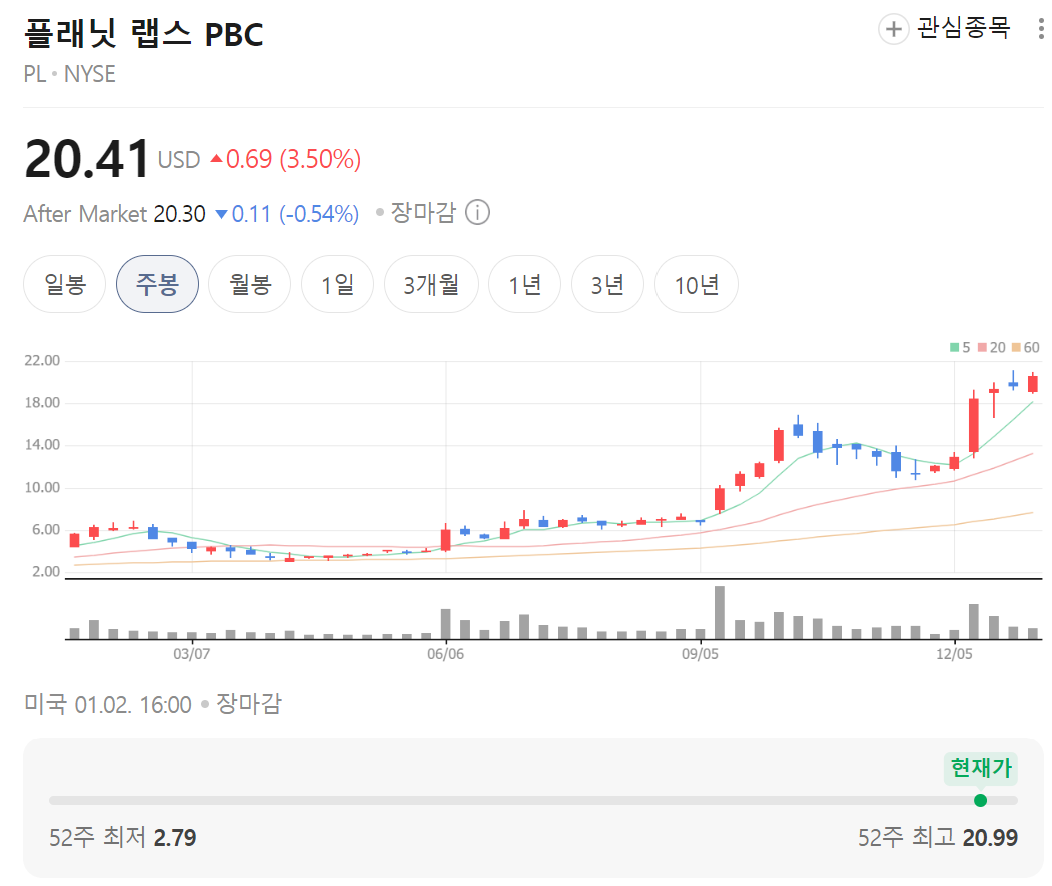
Task: Click the 관심종목 watchlist label
Action: 963,28
